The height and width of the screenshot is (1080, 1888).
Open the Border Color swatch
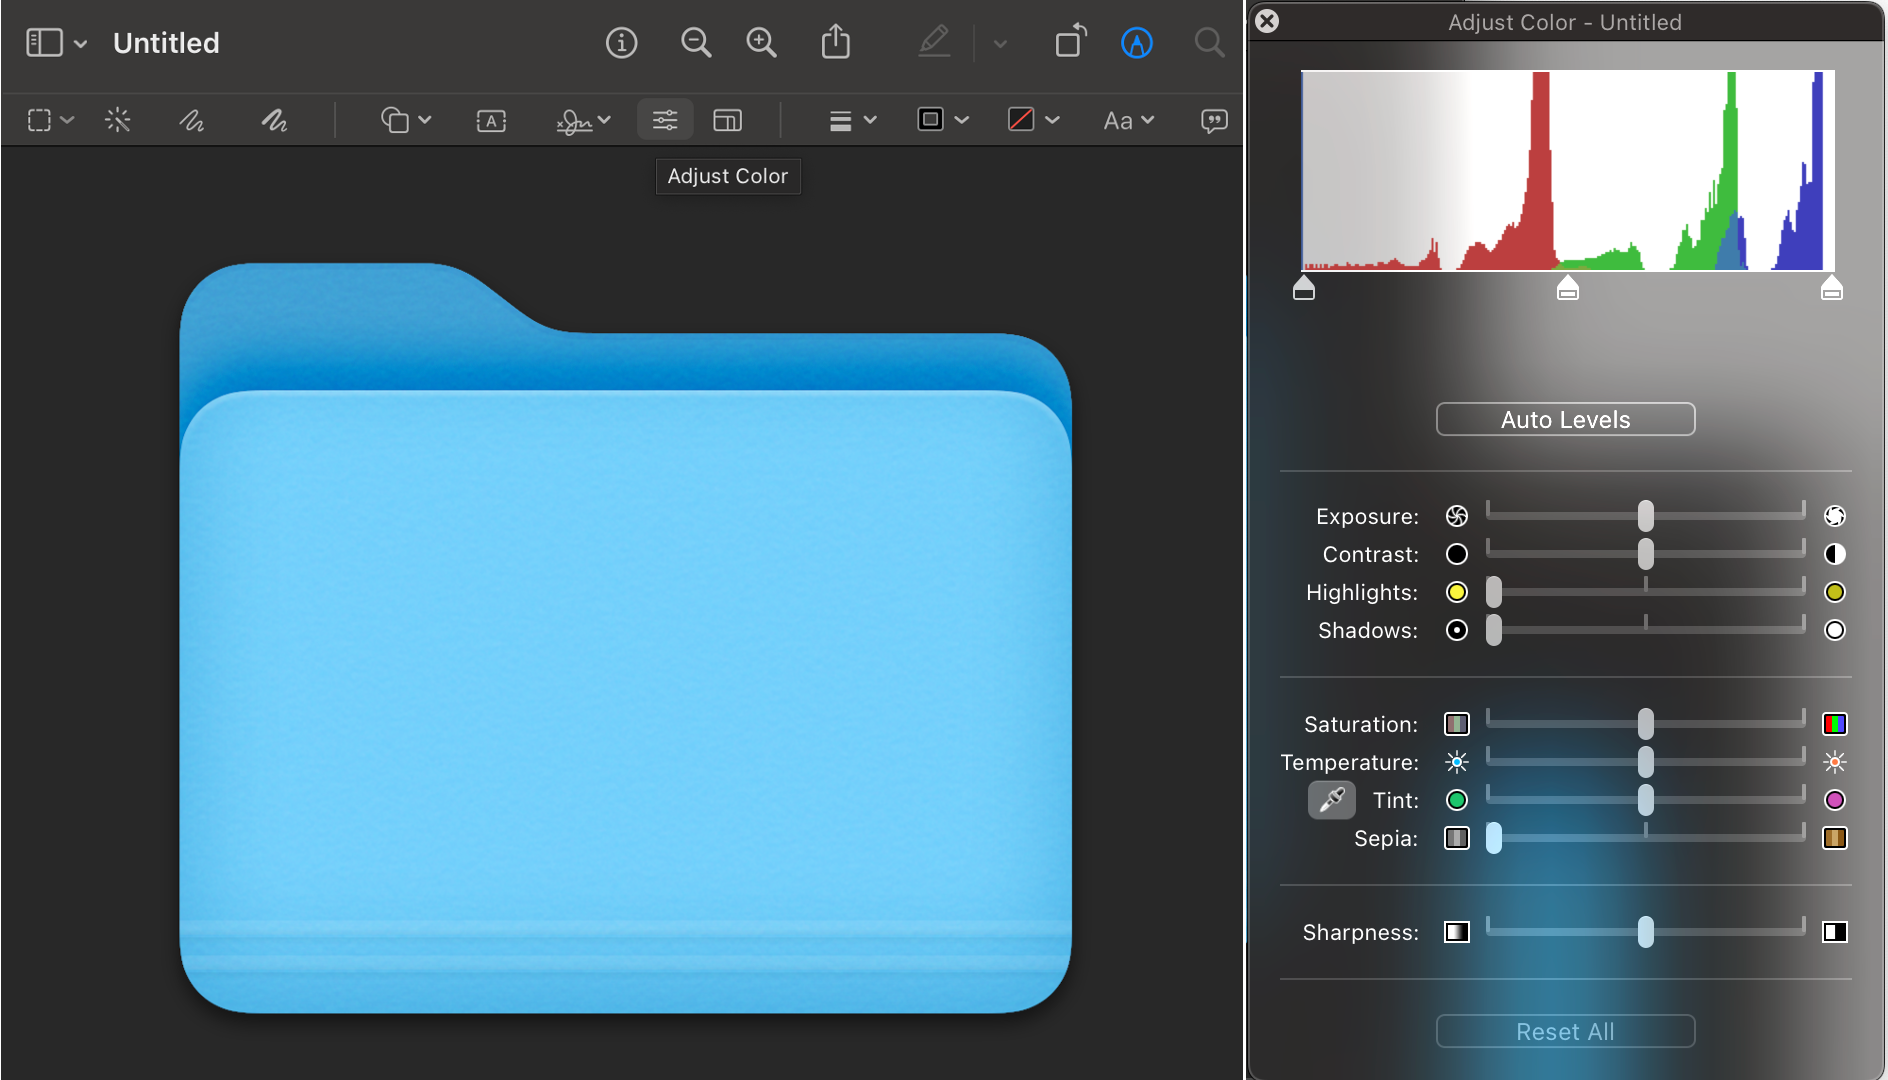point(930,120)
